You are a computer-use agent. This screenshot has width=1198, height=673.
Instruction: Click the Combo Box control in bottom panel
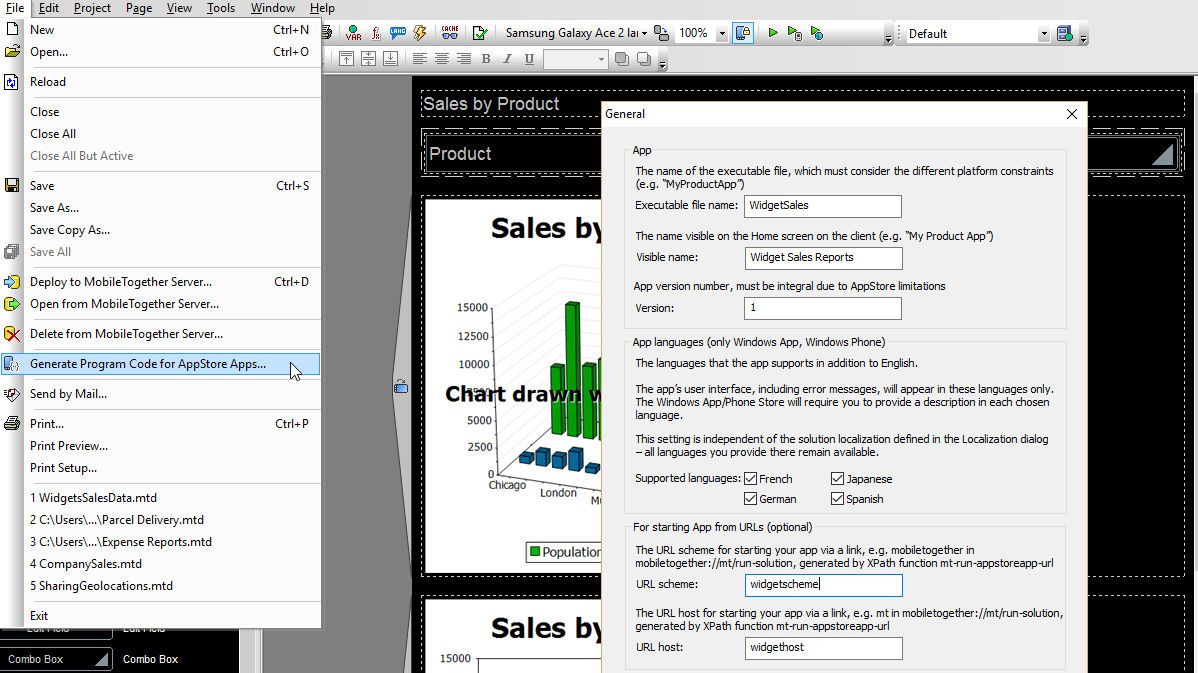[57, 659]
